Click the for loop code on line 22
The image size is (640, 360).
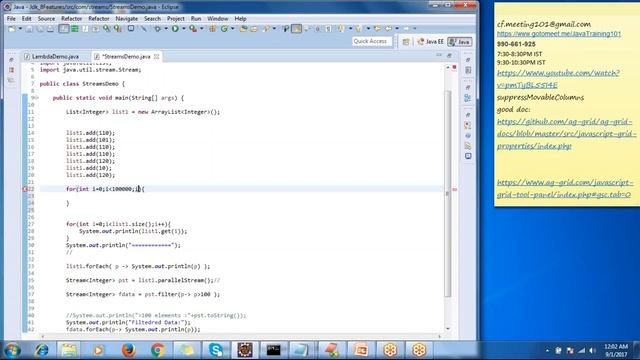pyautogui.click(x=105, y=189)
